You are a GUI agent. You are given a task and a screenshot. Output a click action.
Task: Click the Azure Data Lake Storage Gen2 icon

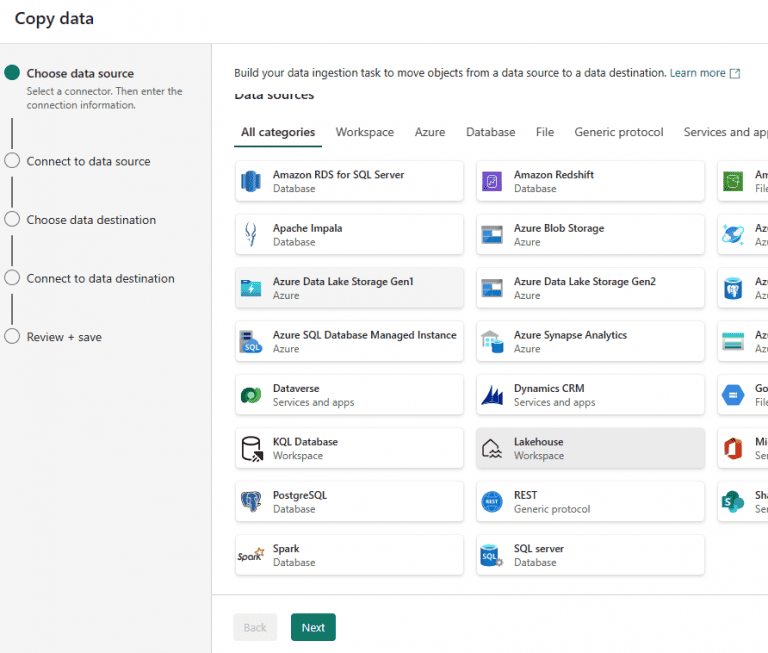(x=492, y=288)
